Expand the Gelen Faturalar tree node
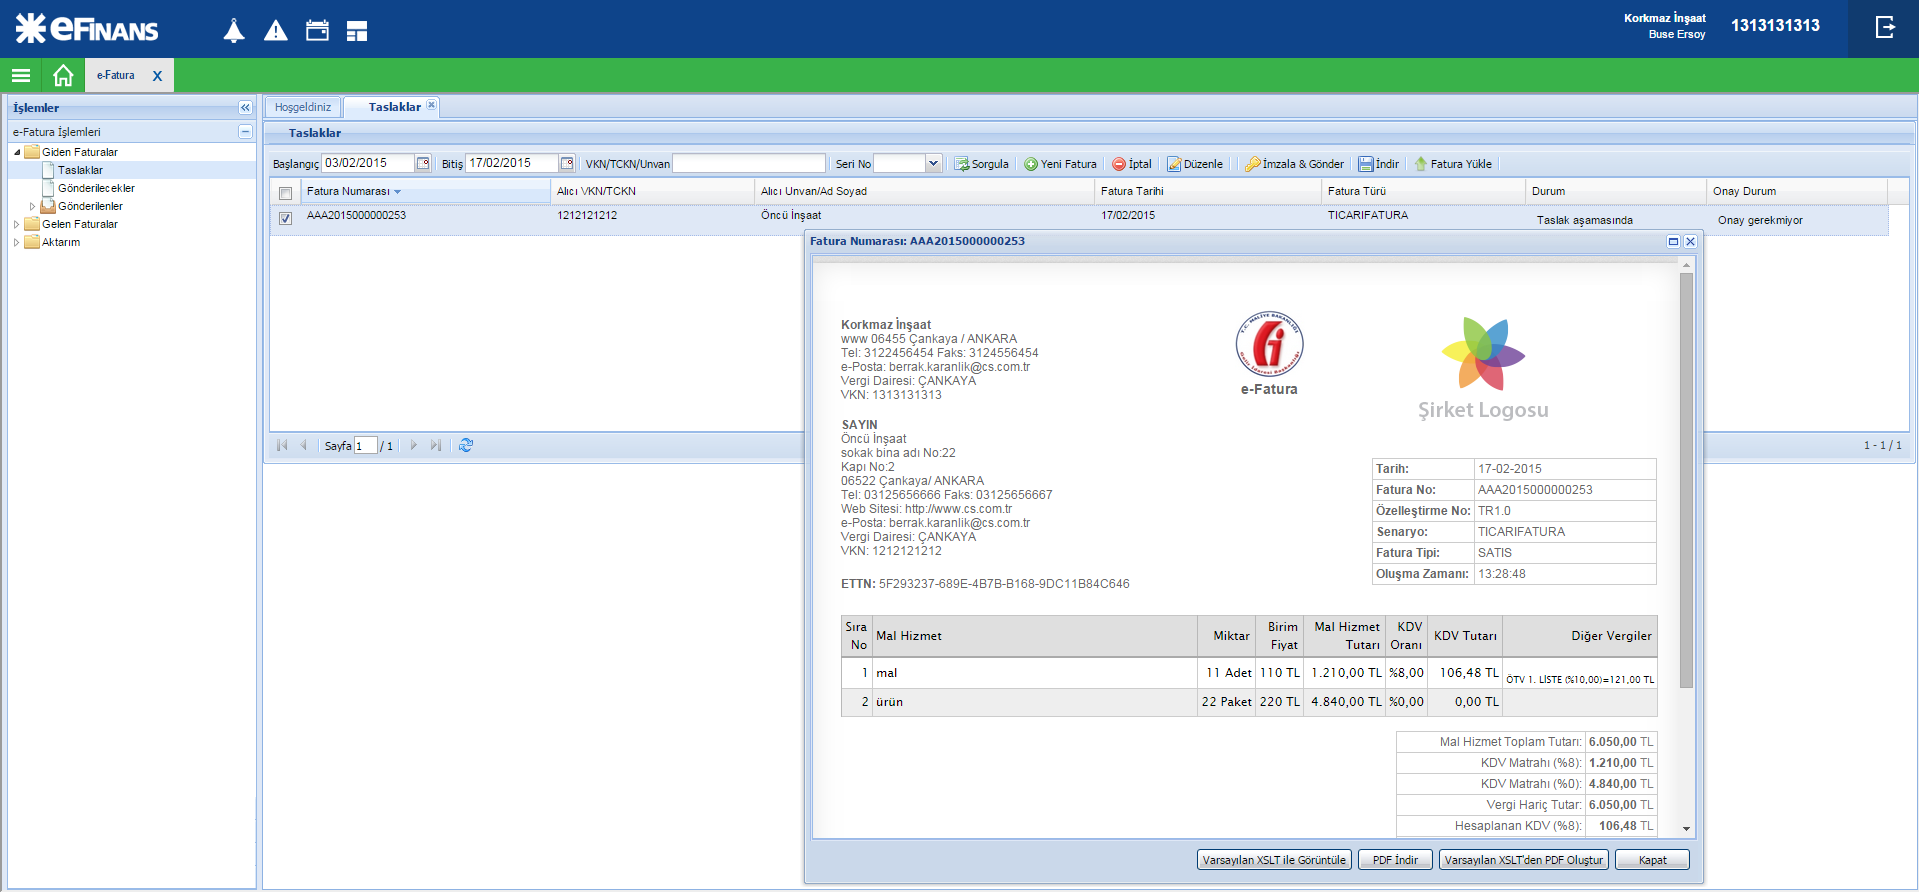Screen dimensions: 1919x894 click(17, 224)
